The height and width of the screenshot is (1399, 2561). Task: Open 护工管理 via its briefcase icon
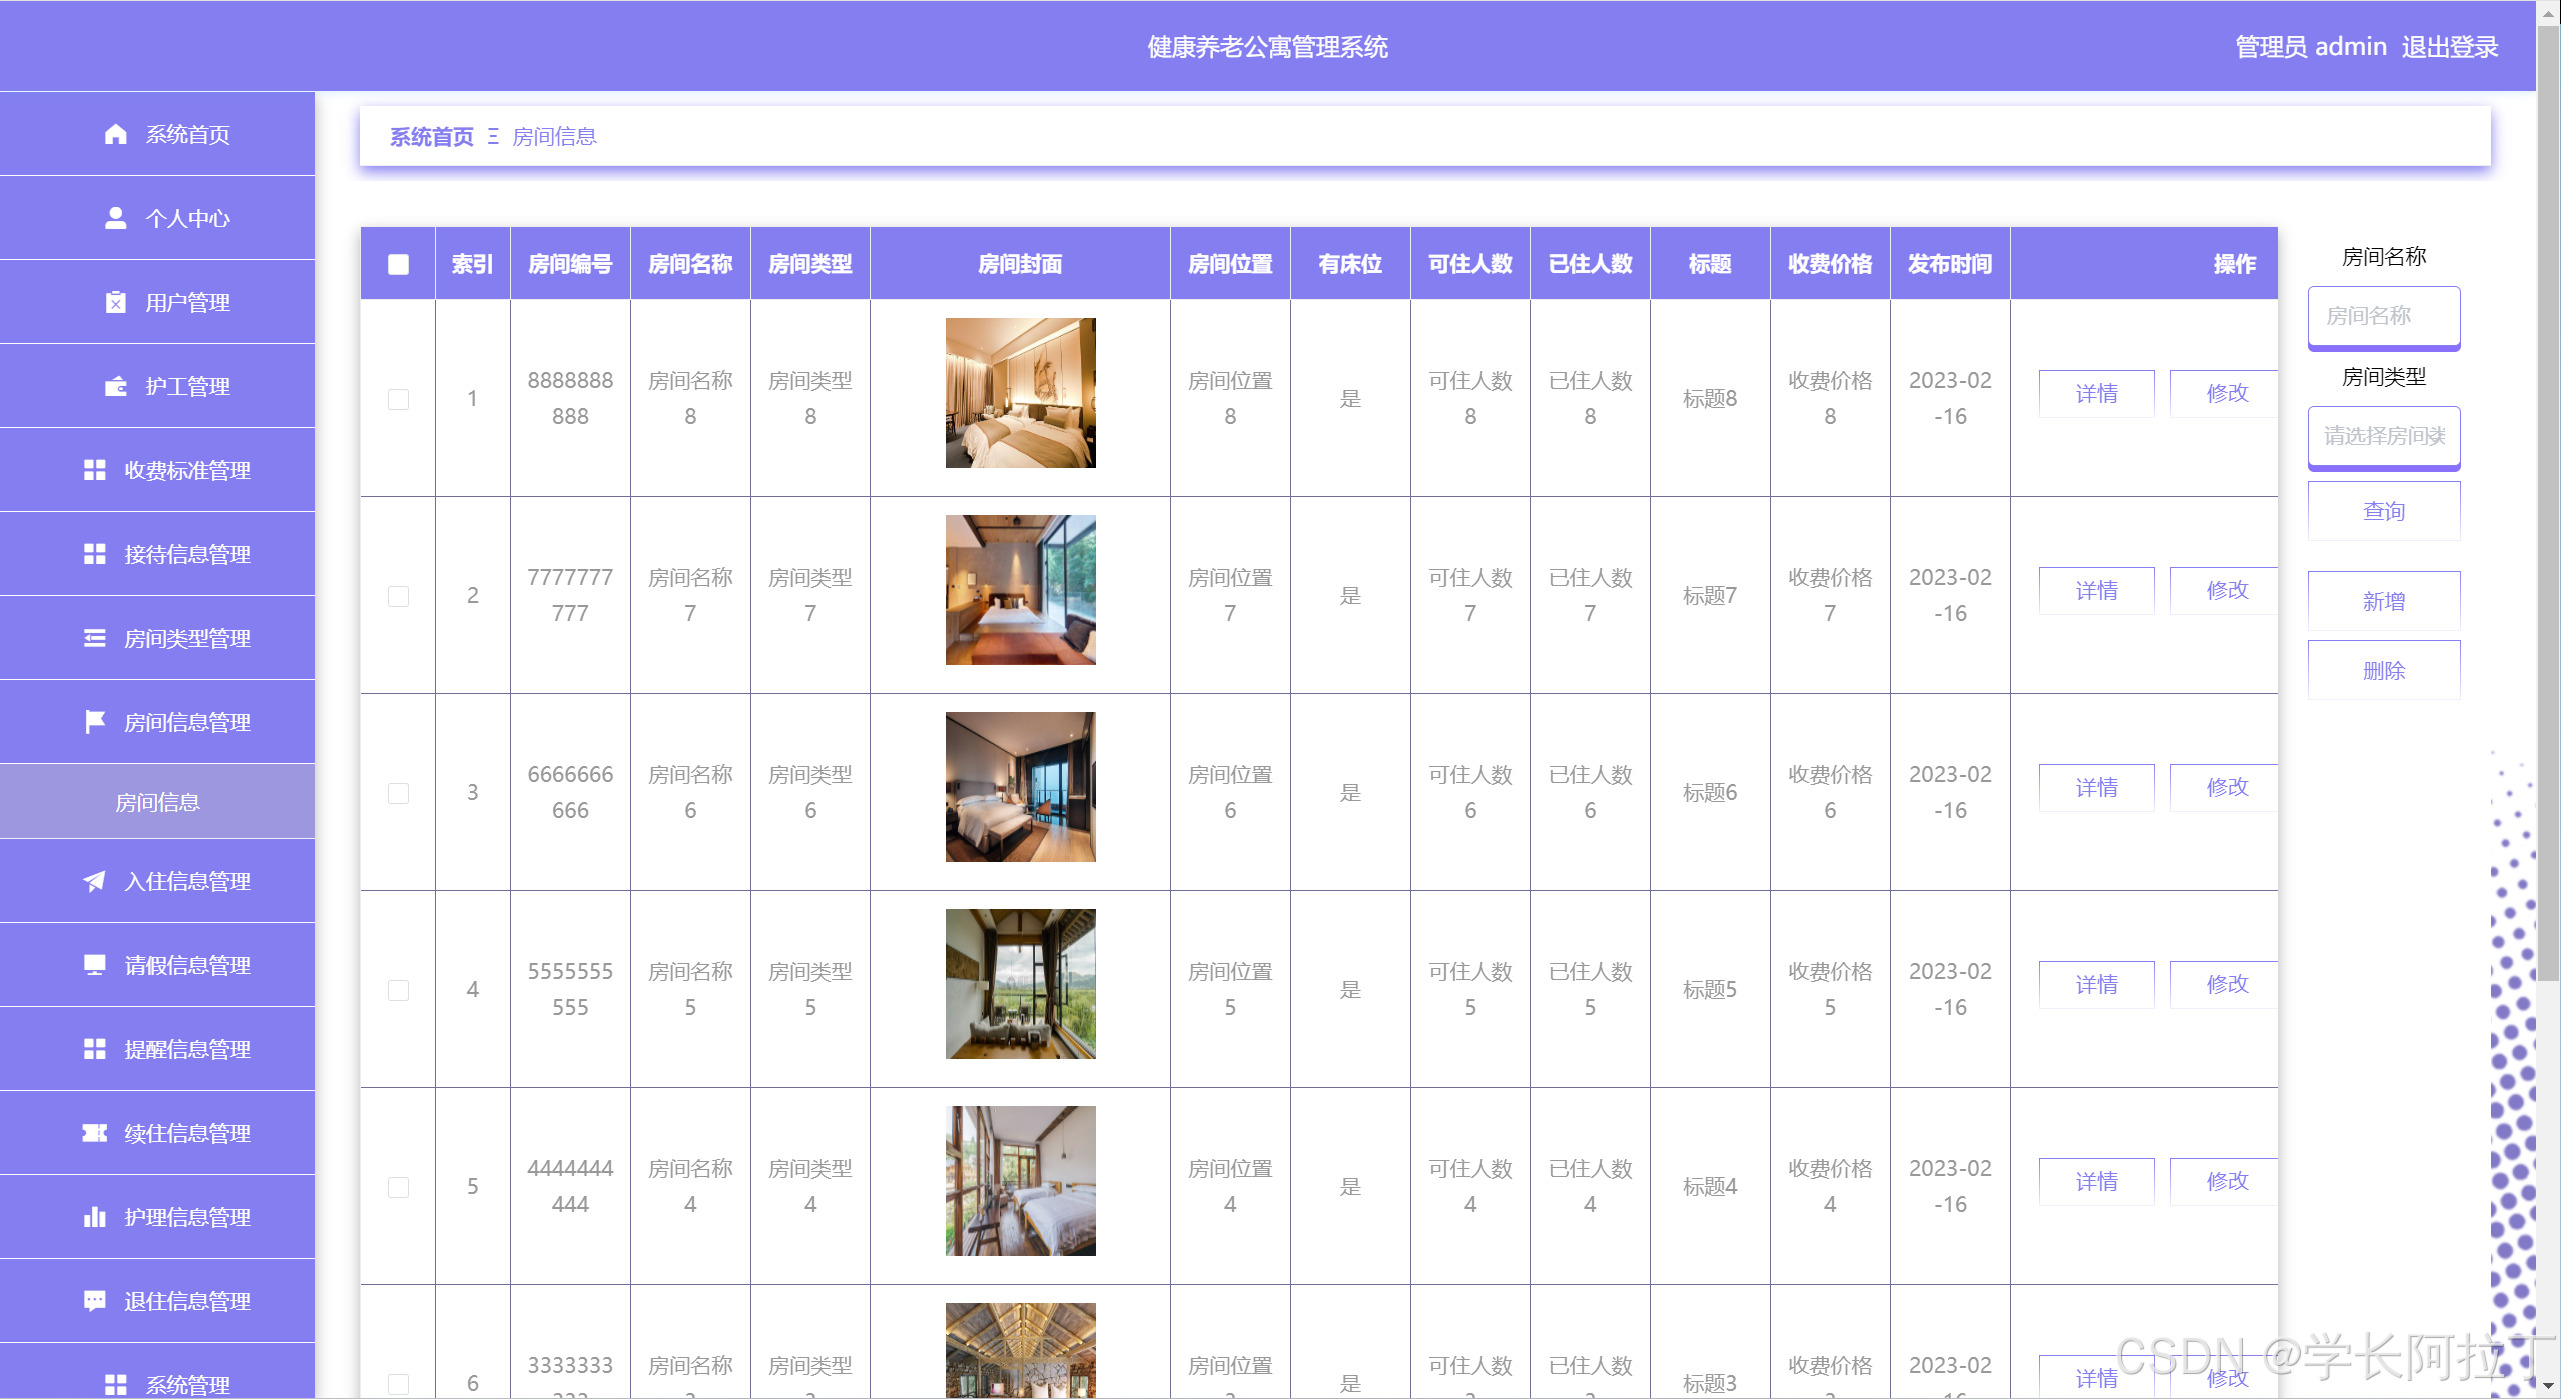click(x=115, y=385)
